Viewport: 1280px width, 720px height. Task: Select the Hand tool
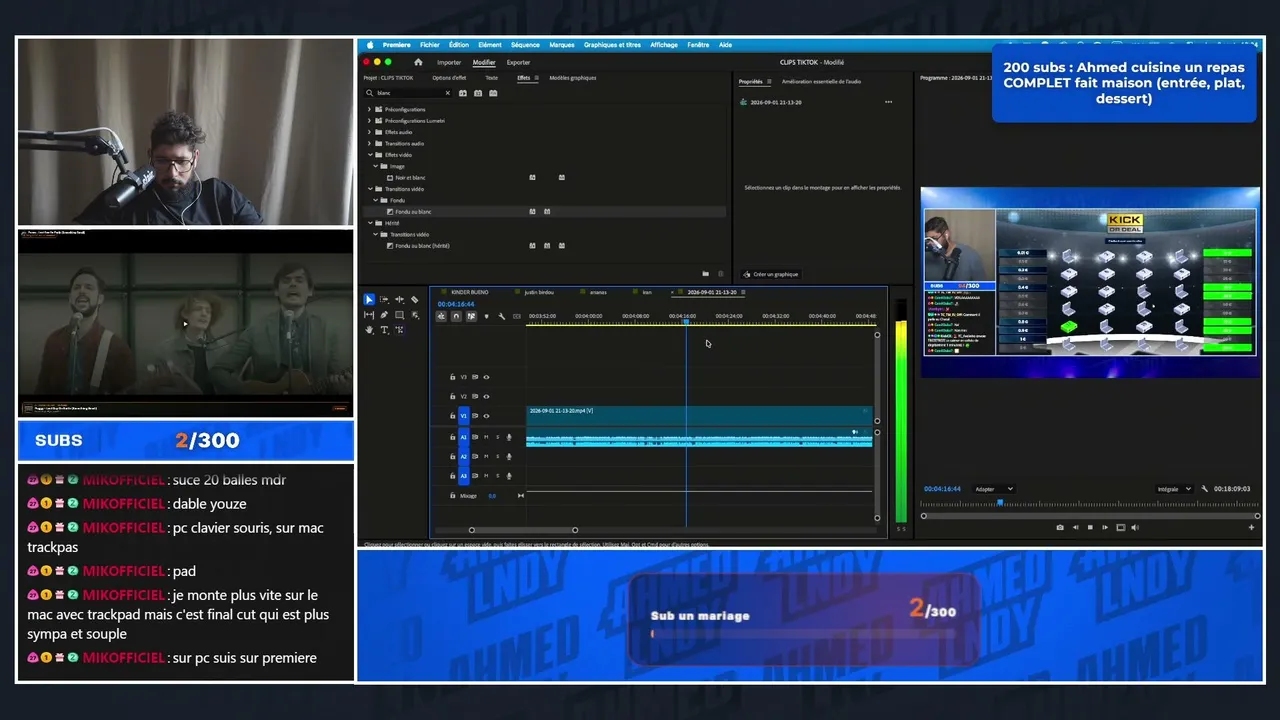coord(369,330)
